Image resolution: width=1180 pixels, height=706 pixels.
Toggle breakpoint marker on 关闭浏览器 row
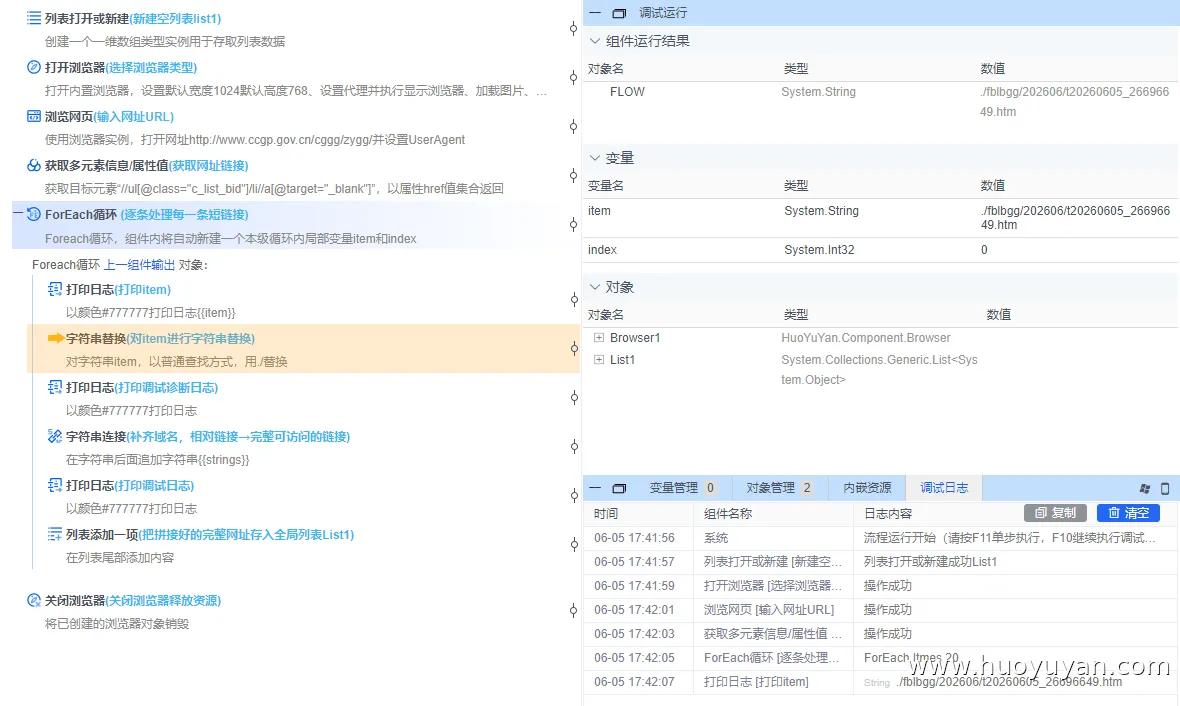coord(573,610)
